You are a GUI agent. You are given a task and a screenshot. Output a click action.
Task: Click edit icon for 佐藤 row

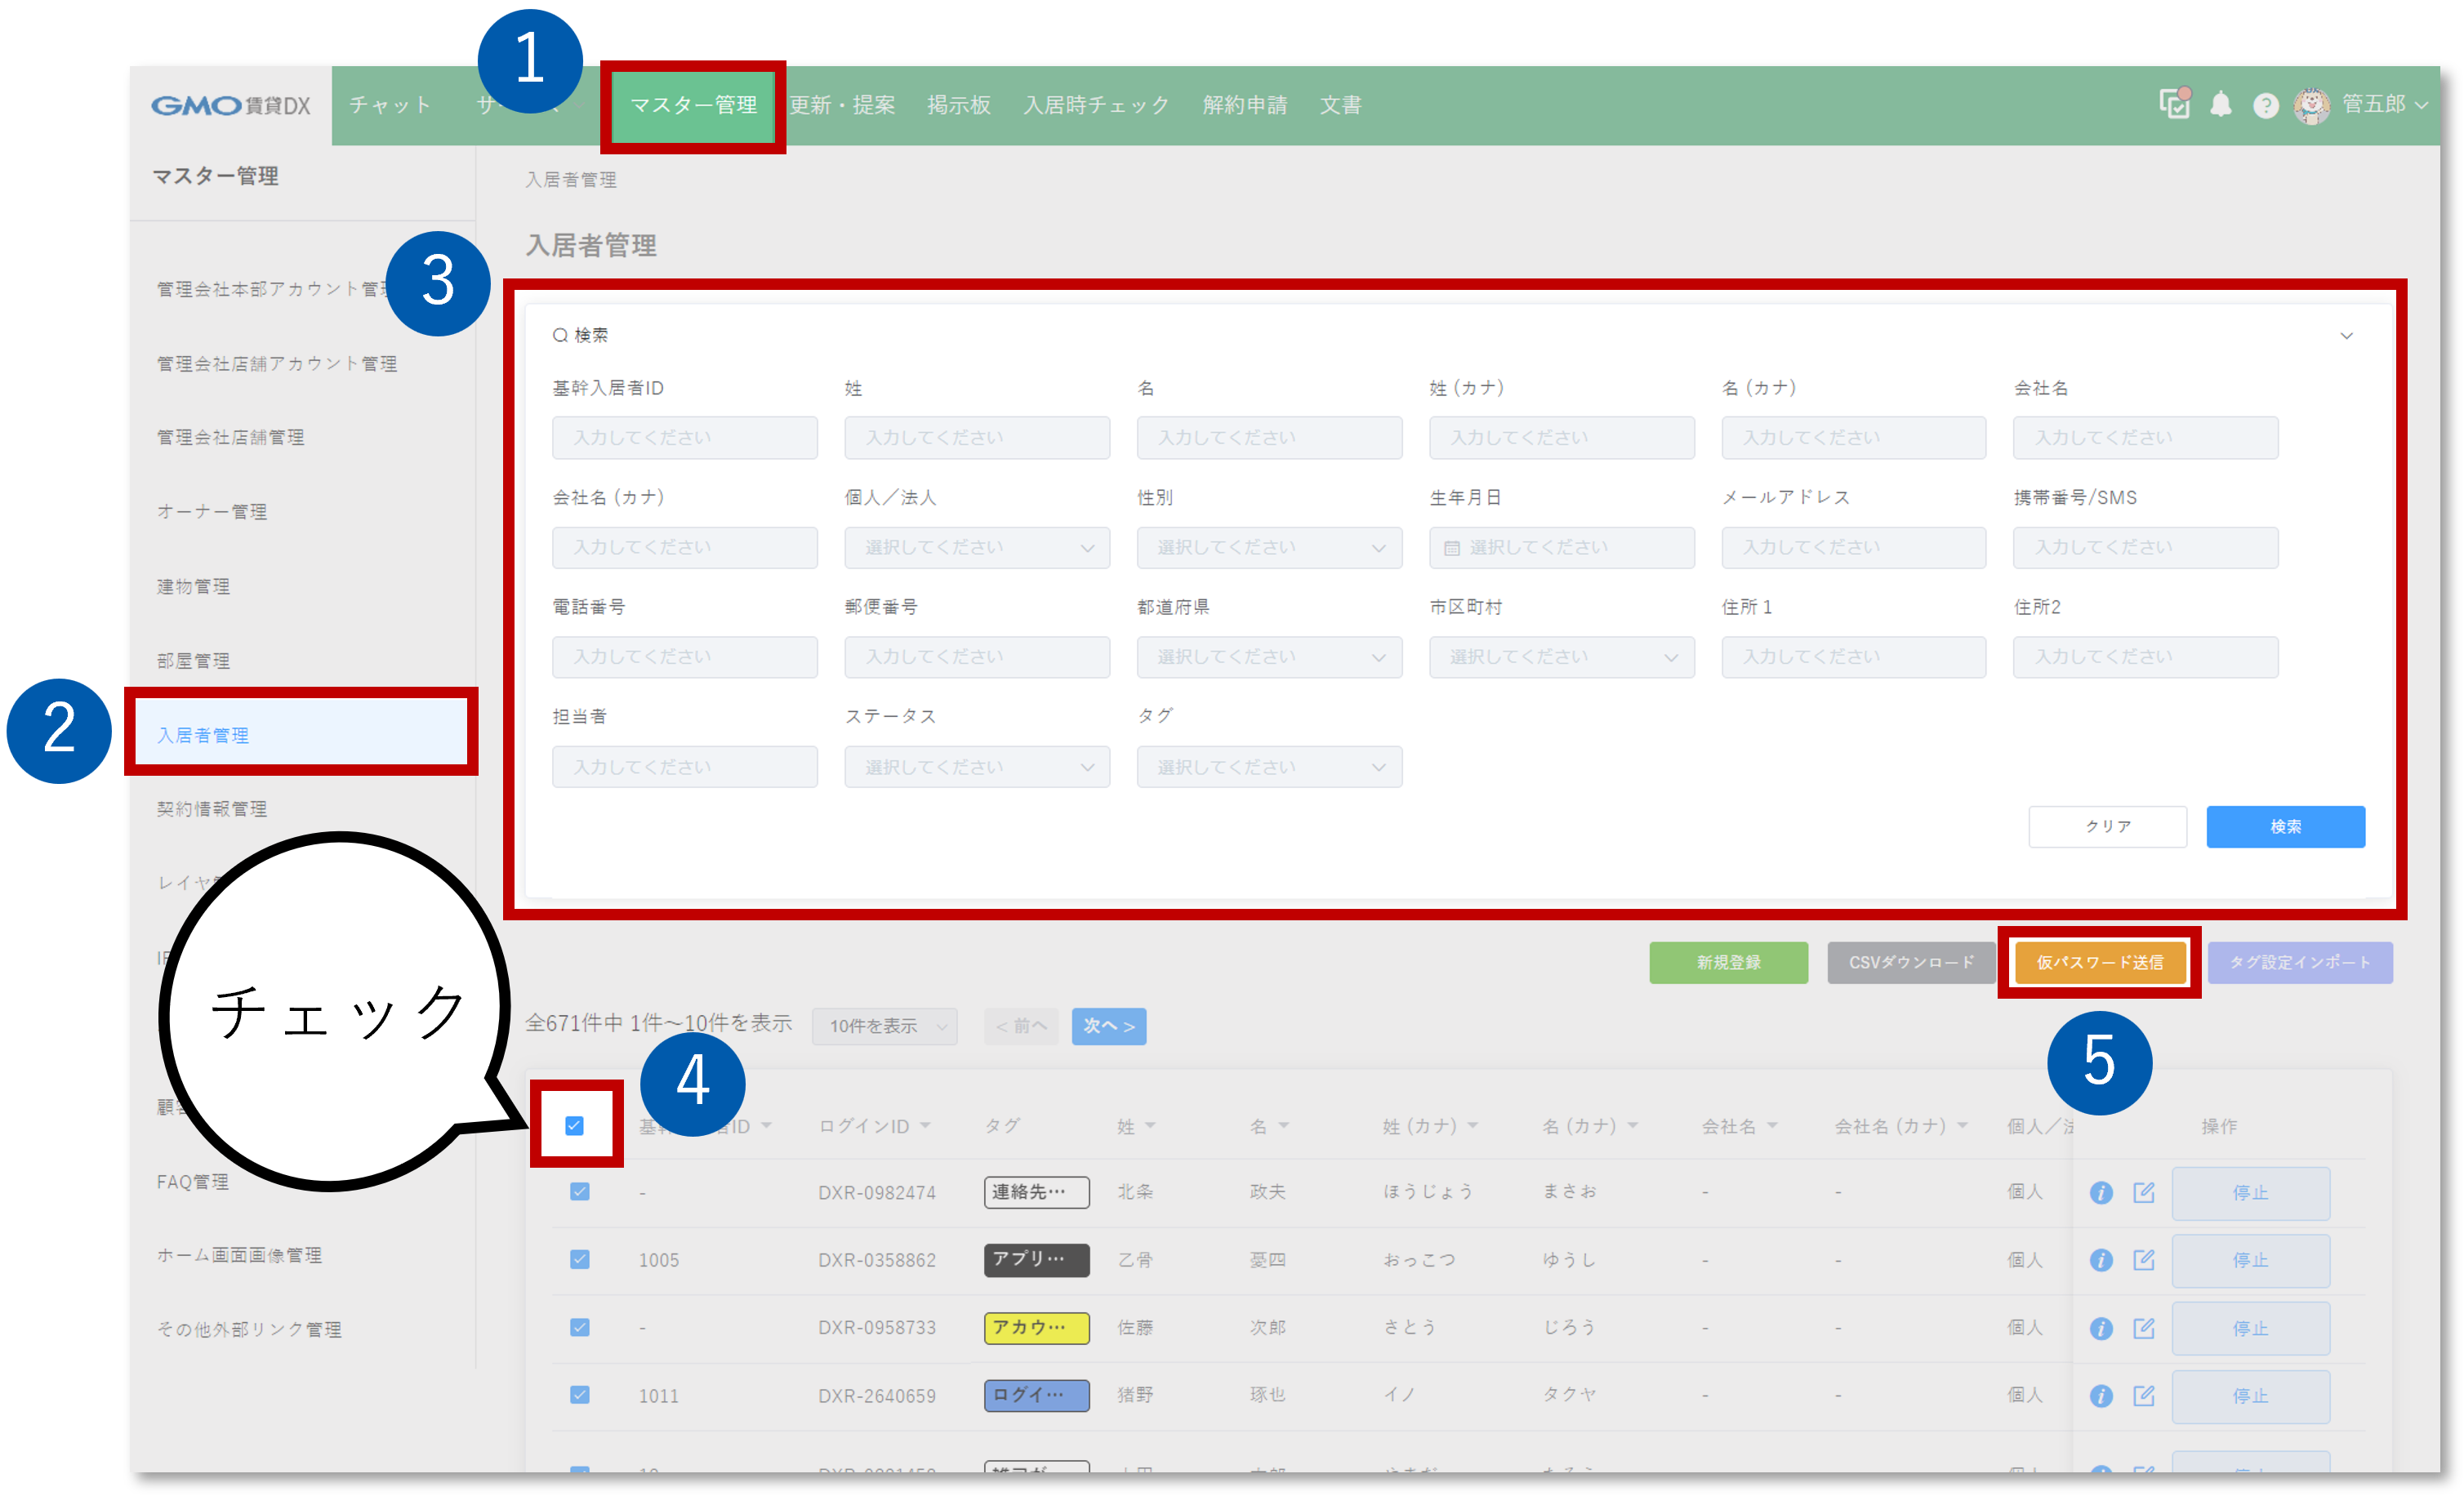pyautogui.click(x=2144, y=1328)
